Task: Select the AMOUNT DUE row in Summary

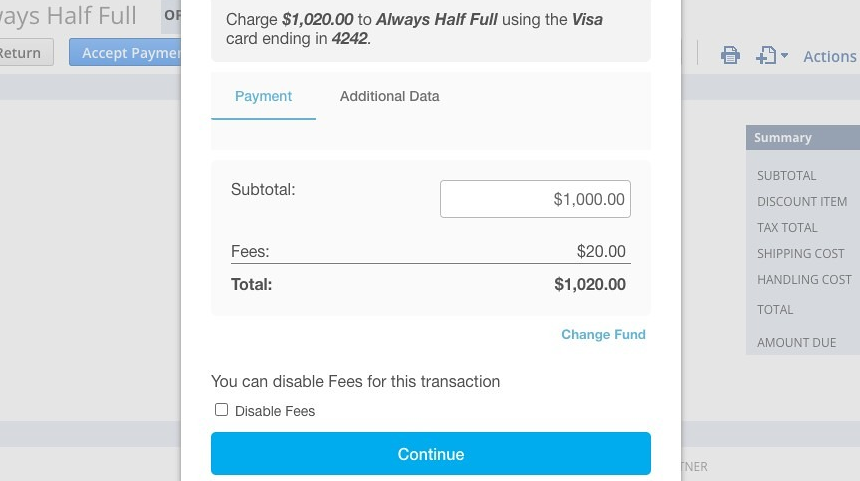Action: pyautogui.click(x=803, y=343)
